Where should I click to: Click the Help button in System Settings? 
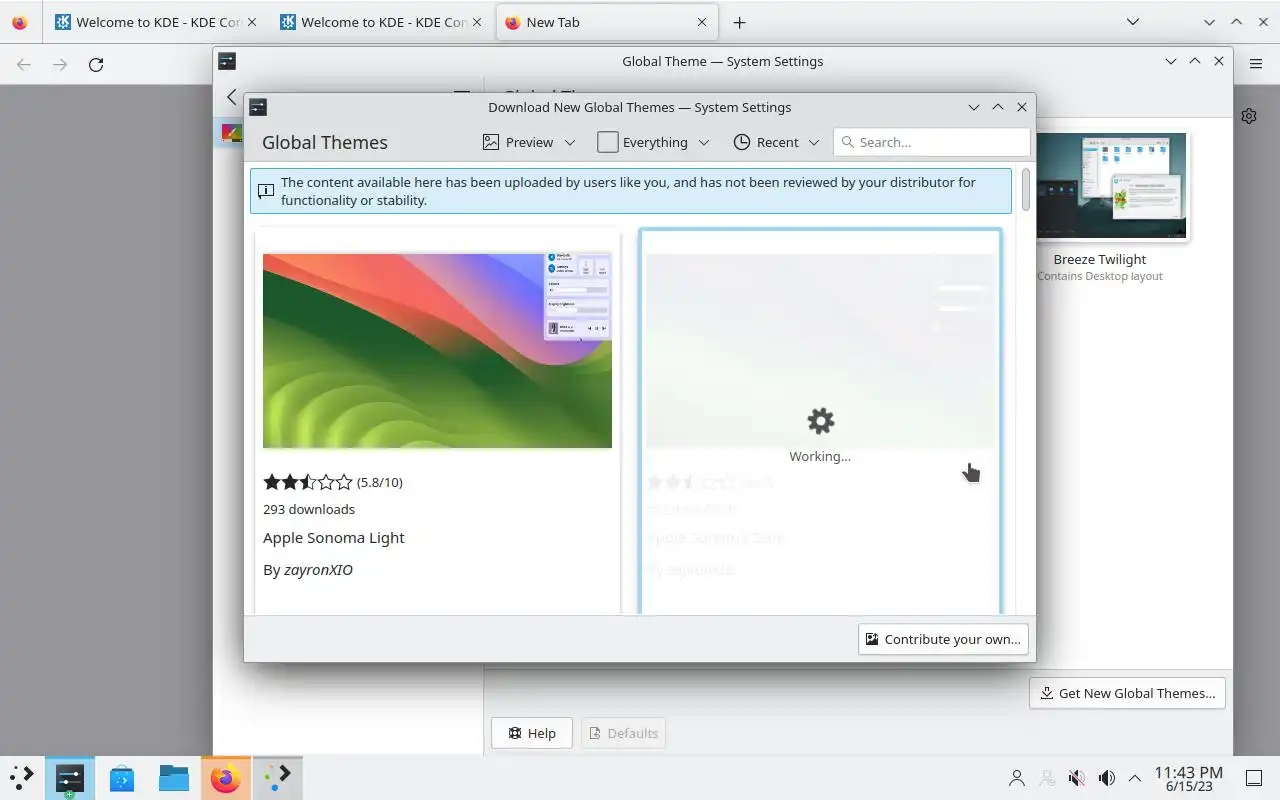531,733
